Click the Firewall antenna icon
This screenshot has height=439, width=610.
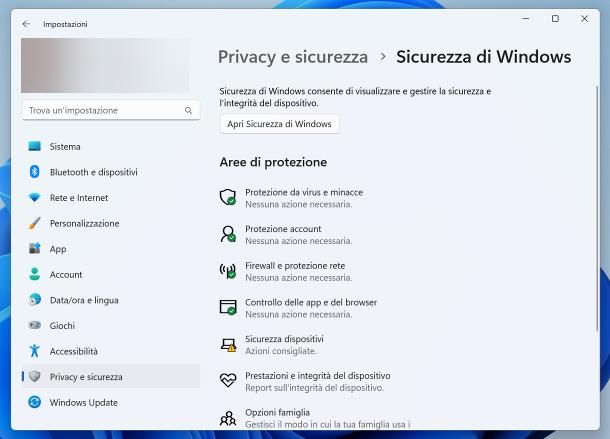228,270
